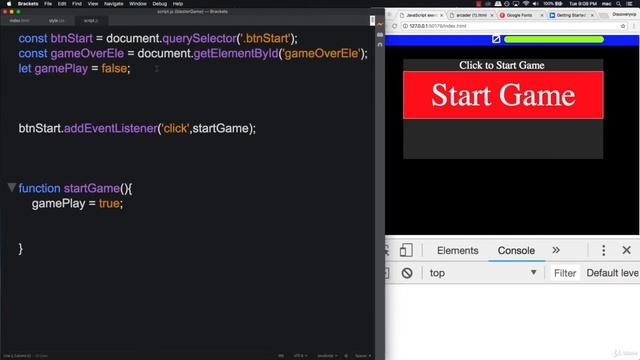Open the Navigate menu
640x360 pixels.
[113, 4]
